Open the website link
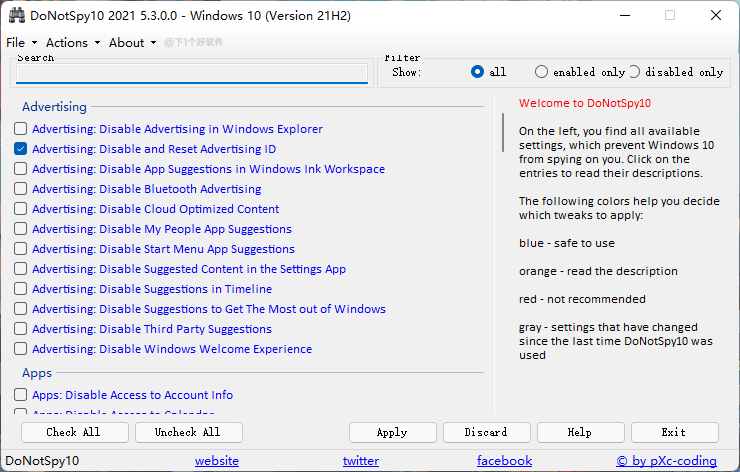This screenshot has height=472, width=740. 216,461
